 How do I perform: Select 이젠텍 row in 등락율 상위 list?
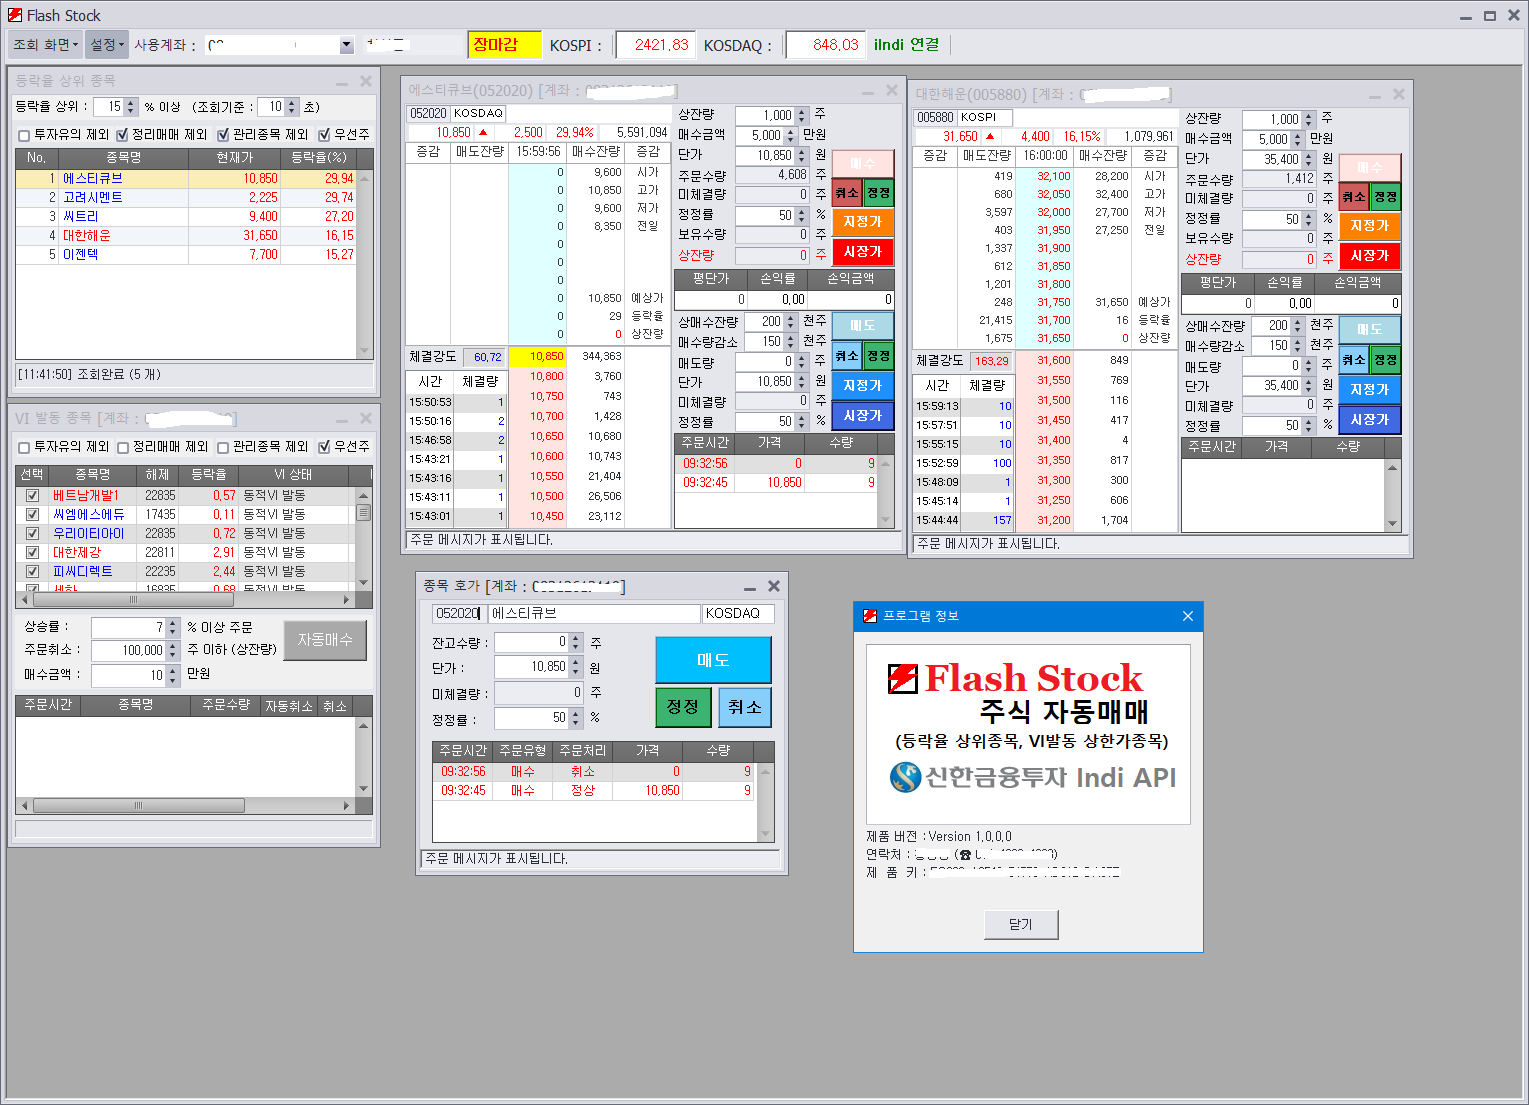pos(186,254)
